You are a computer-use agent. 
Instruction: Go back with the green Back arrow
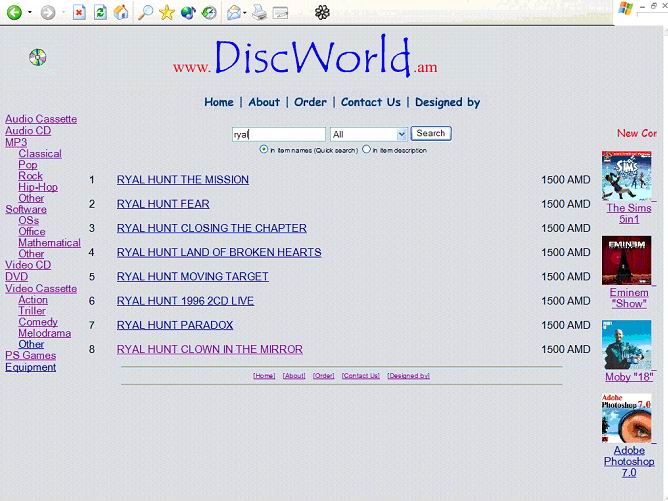(14, 12)
